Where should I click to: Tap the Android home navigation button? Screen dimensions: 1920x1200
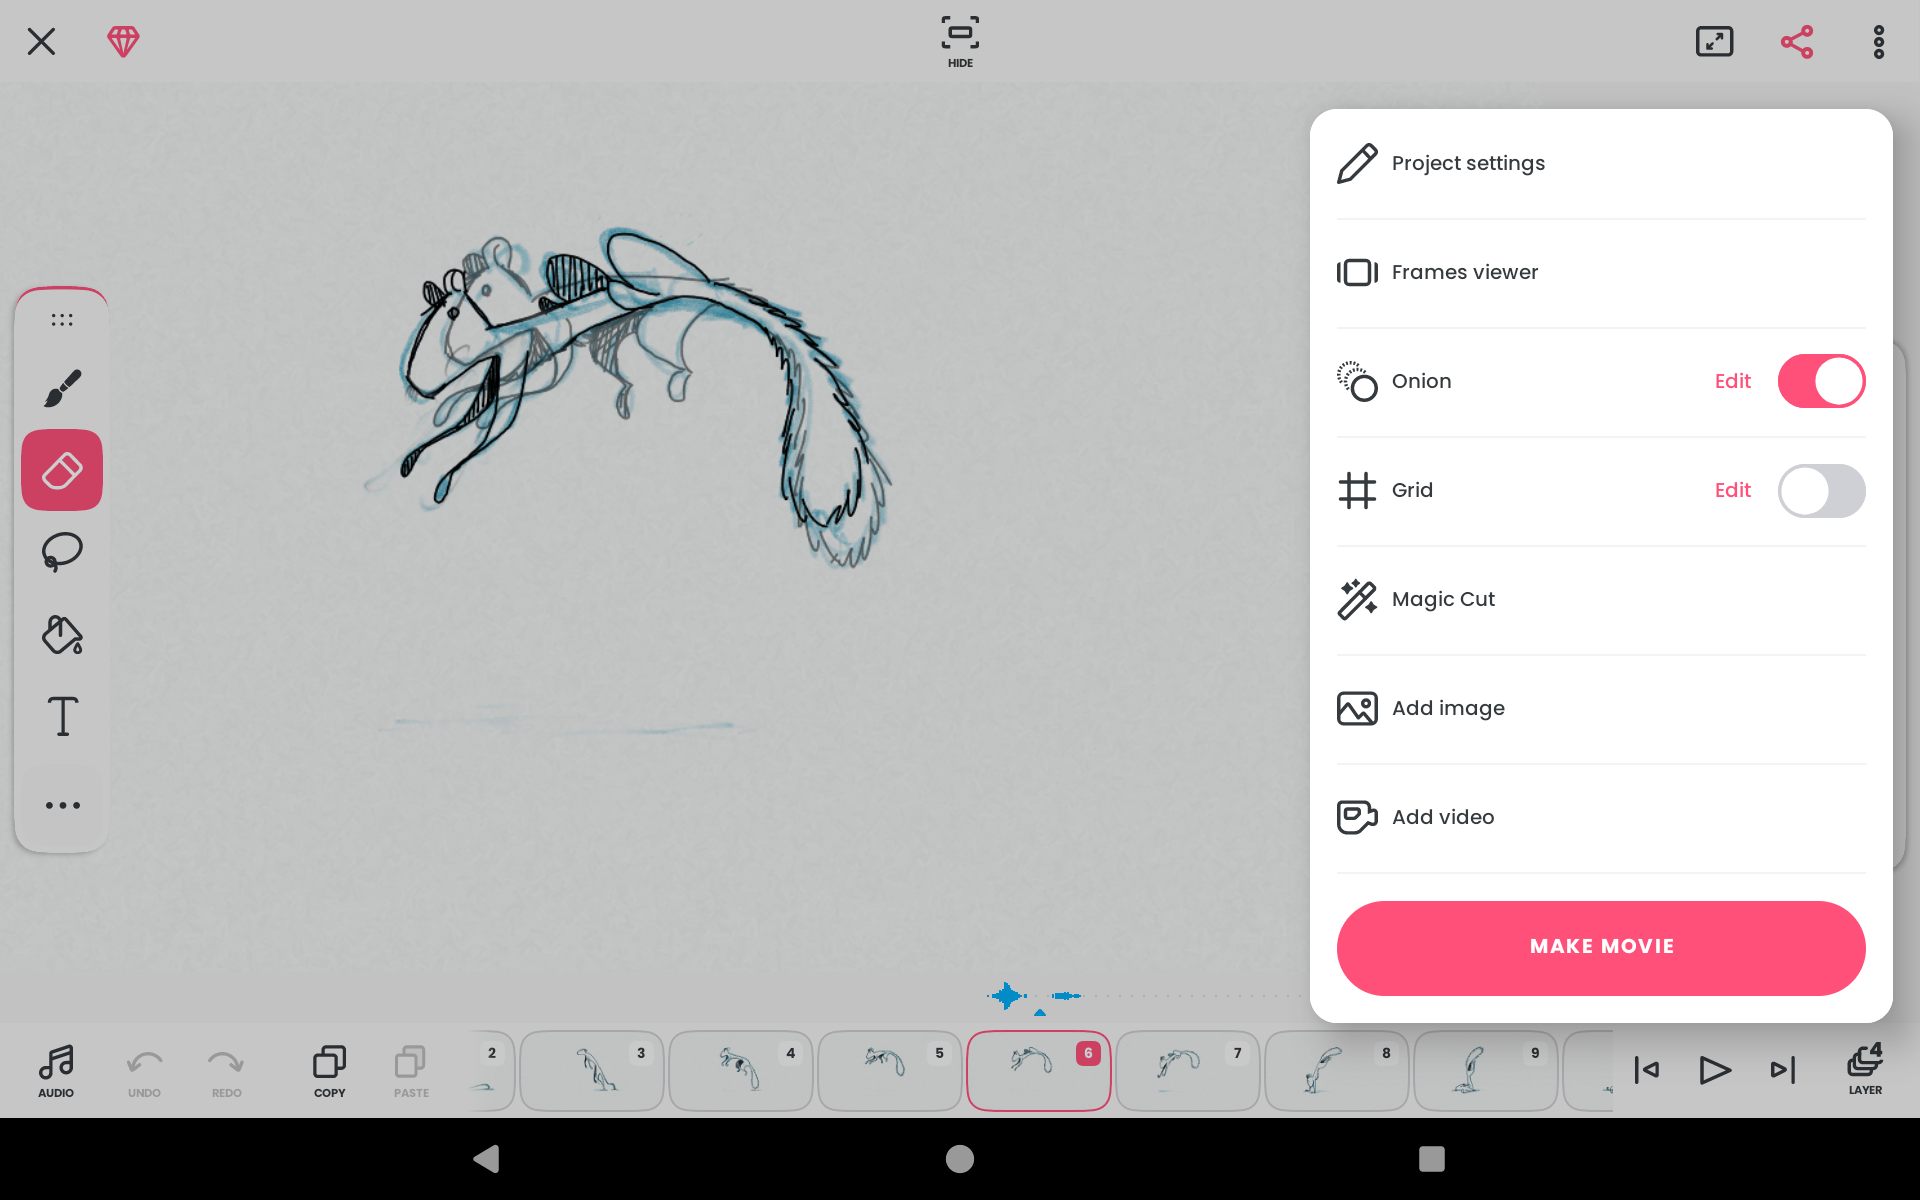tap(959, 1159)
